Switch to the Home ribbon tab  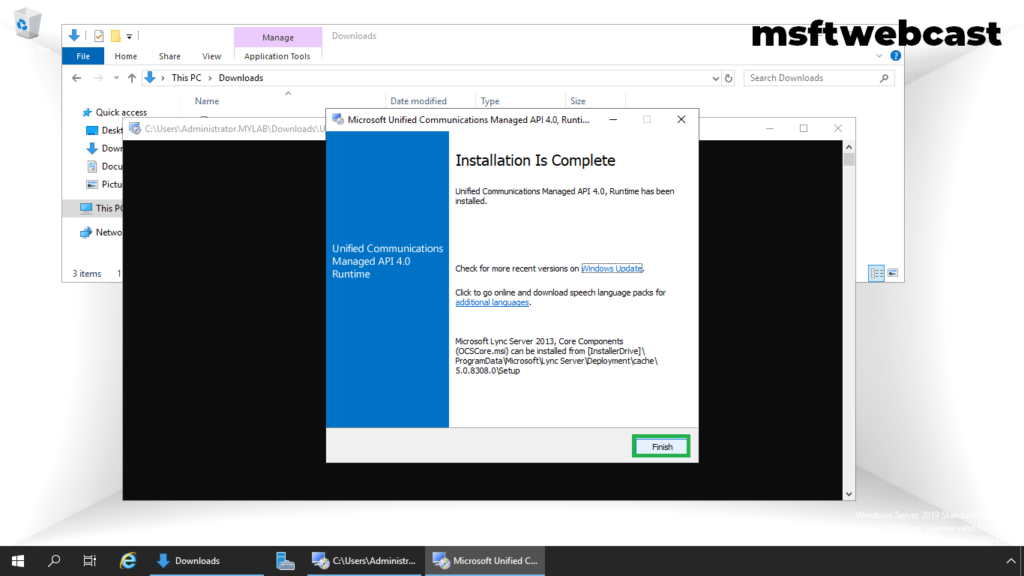125,56
